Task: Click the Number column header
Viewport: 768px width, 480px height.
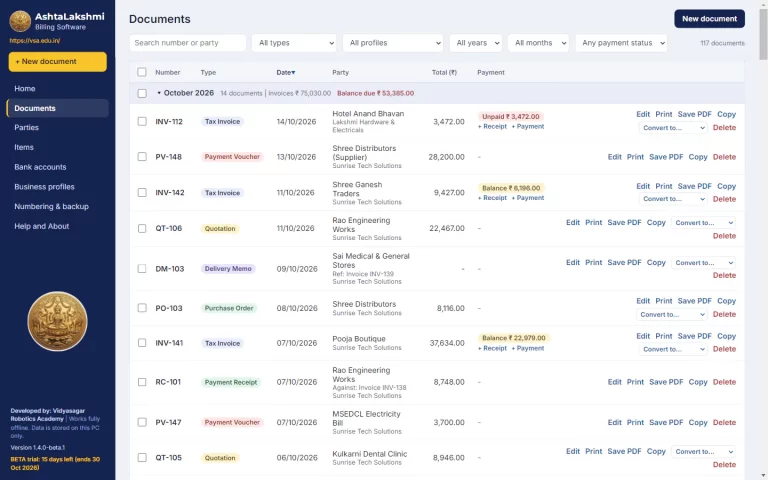Action: 168,72
